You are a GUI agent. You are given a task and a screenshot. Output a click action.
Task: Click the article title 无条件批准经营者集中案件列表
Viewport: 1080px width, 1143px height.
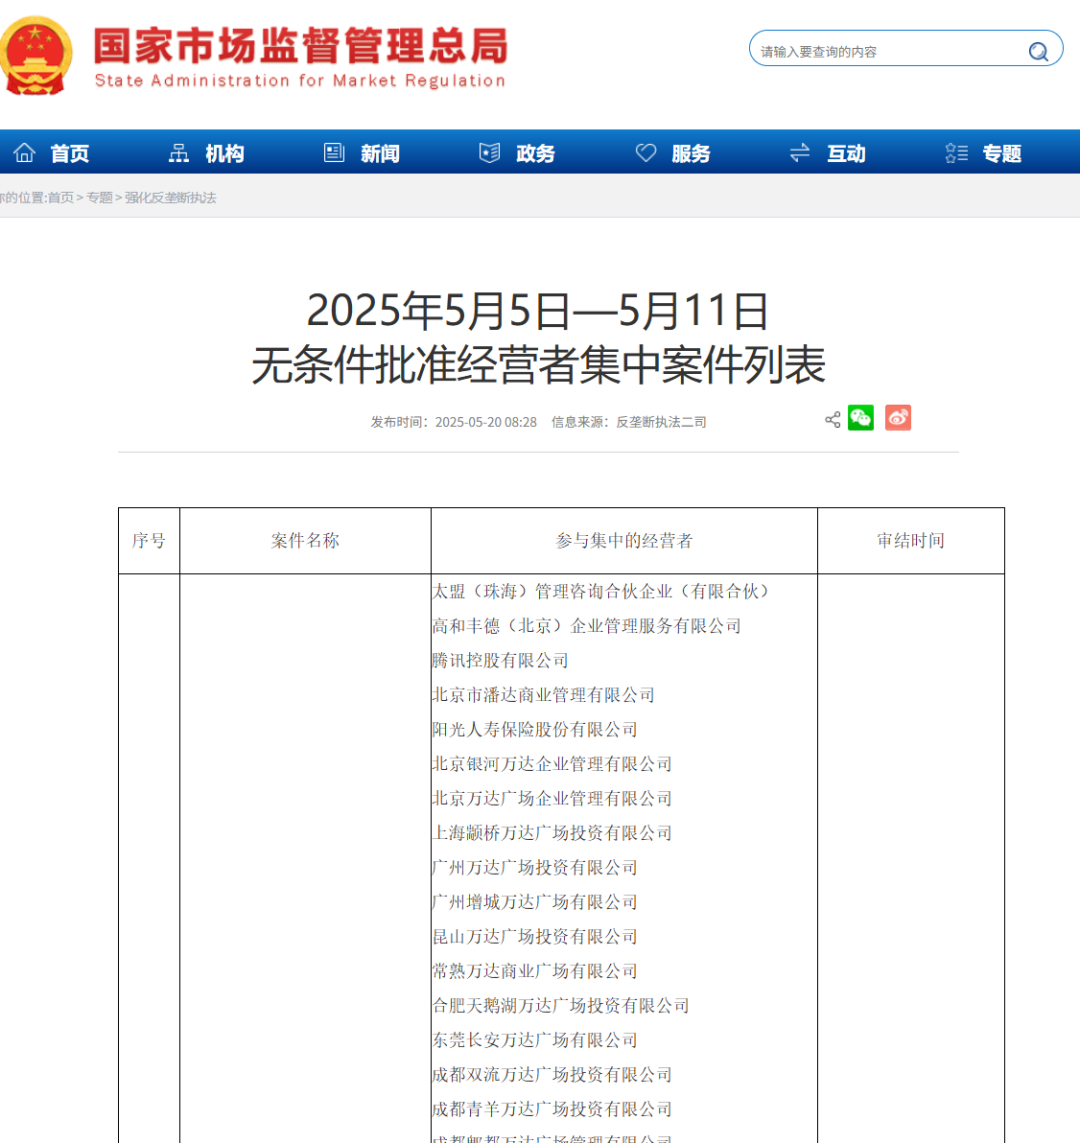click(539, 364)
